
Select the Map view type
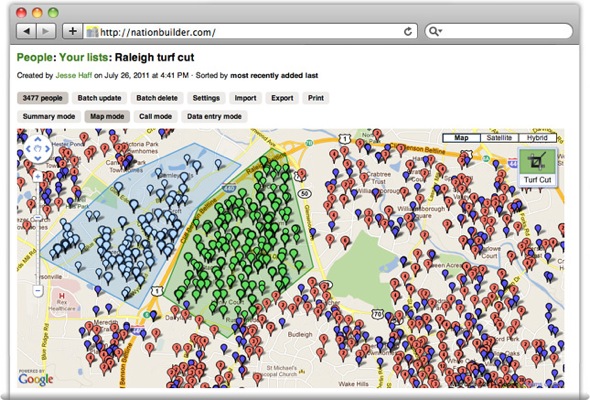pos(461,138)
